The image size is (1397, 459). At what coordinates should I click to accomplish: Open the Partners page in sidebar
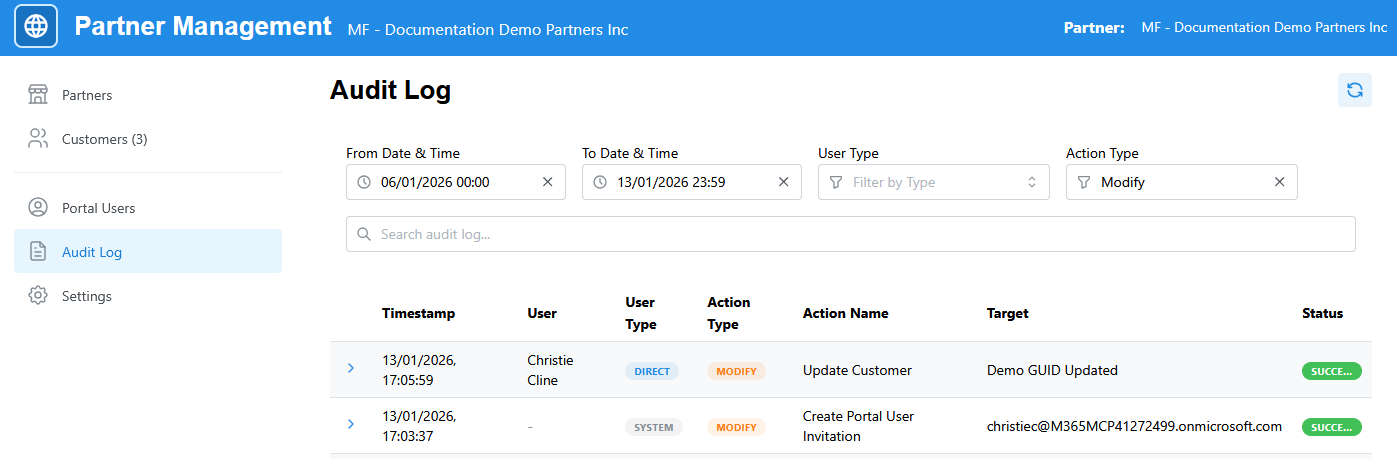point(87,95)
